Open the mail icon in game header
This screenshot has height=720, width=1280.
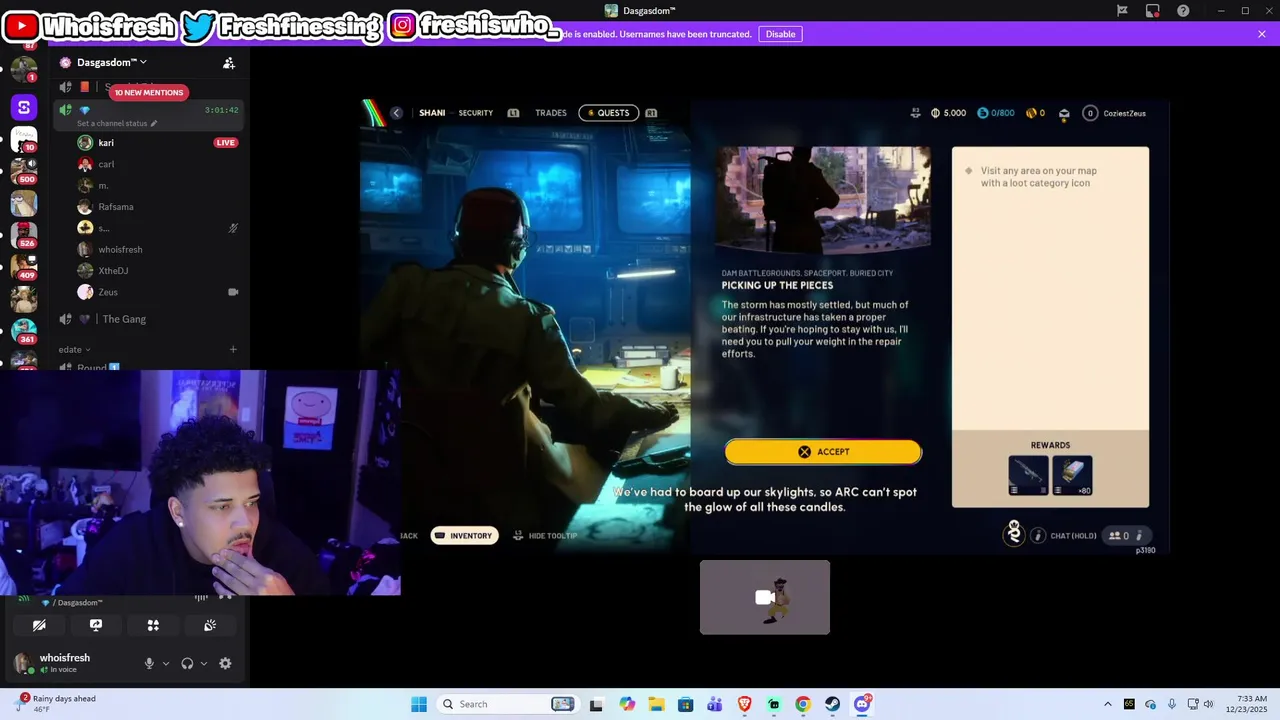[1064, 113]
